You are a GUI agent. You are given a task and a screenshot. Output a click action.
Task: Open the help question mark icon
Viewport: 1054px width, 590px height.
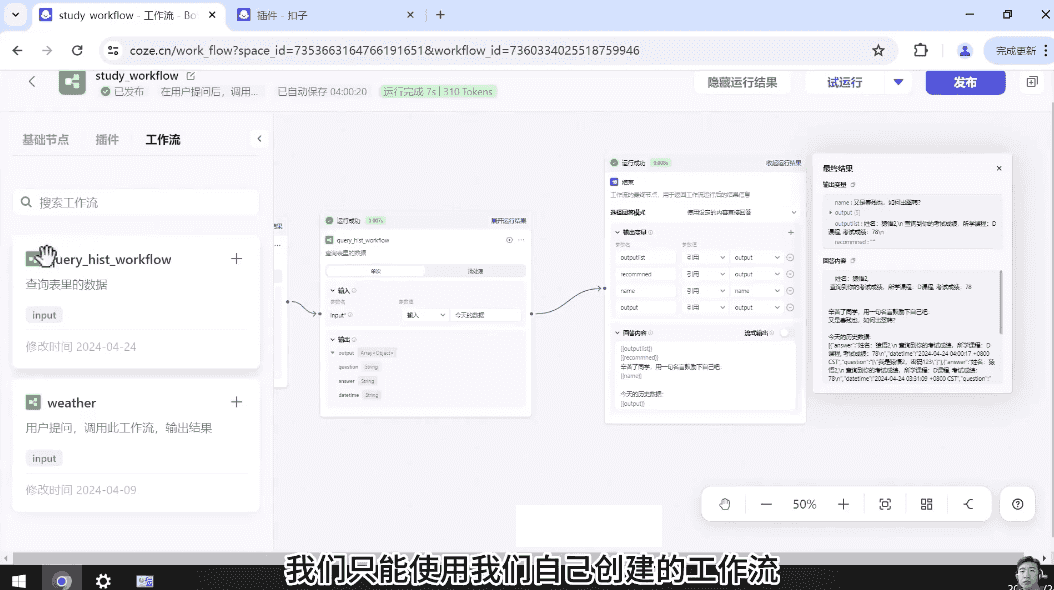click(1017, 504)
